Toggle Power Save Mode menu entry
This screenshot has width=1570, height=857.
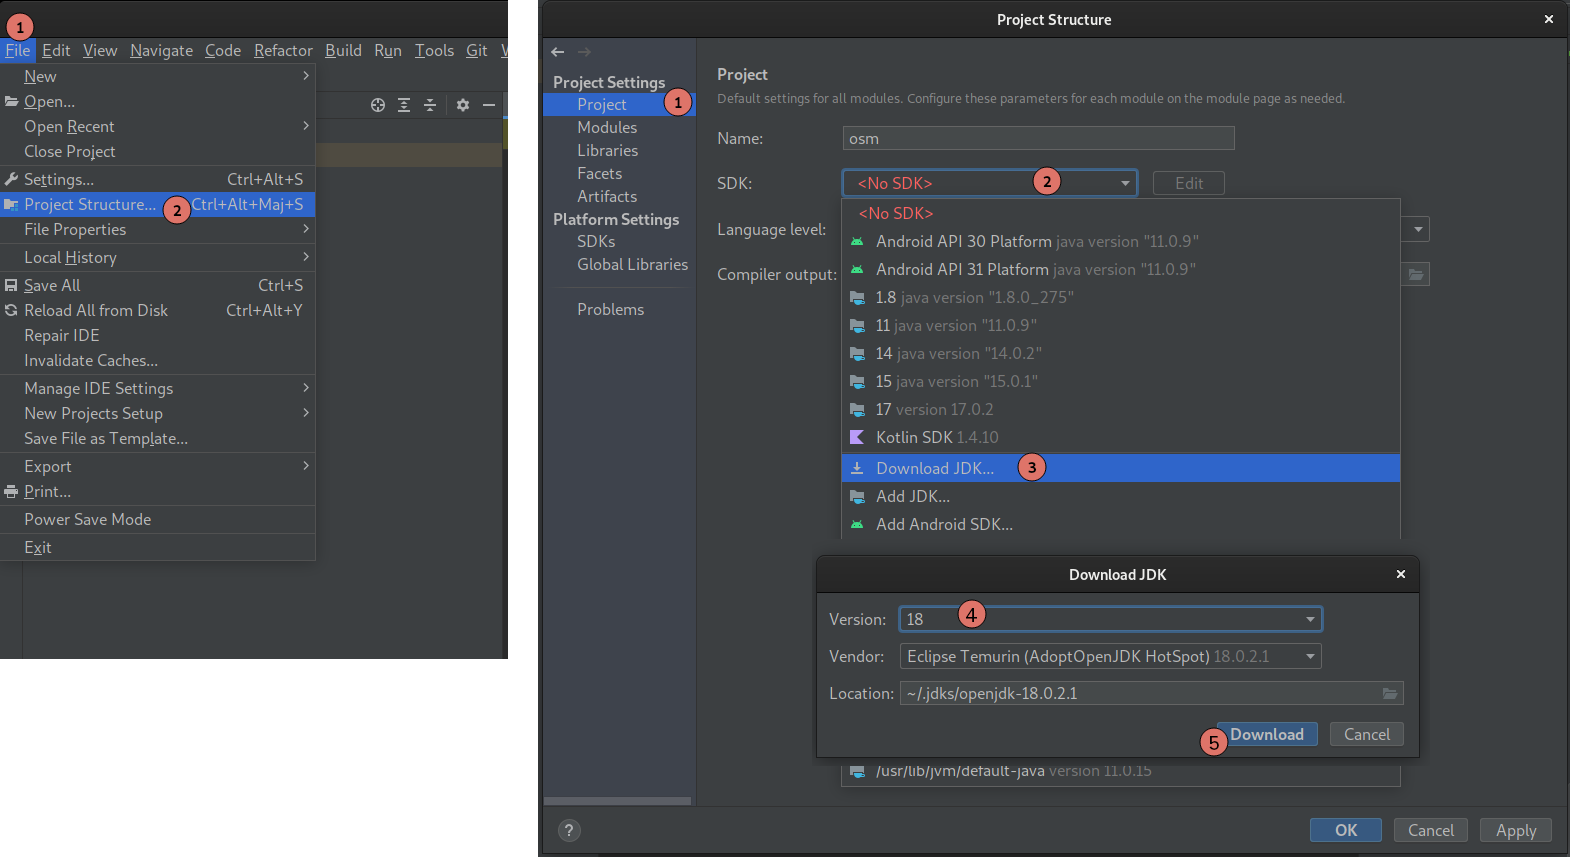[158, 519]
